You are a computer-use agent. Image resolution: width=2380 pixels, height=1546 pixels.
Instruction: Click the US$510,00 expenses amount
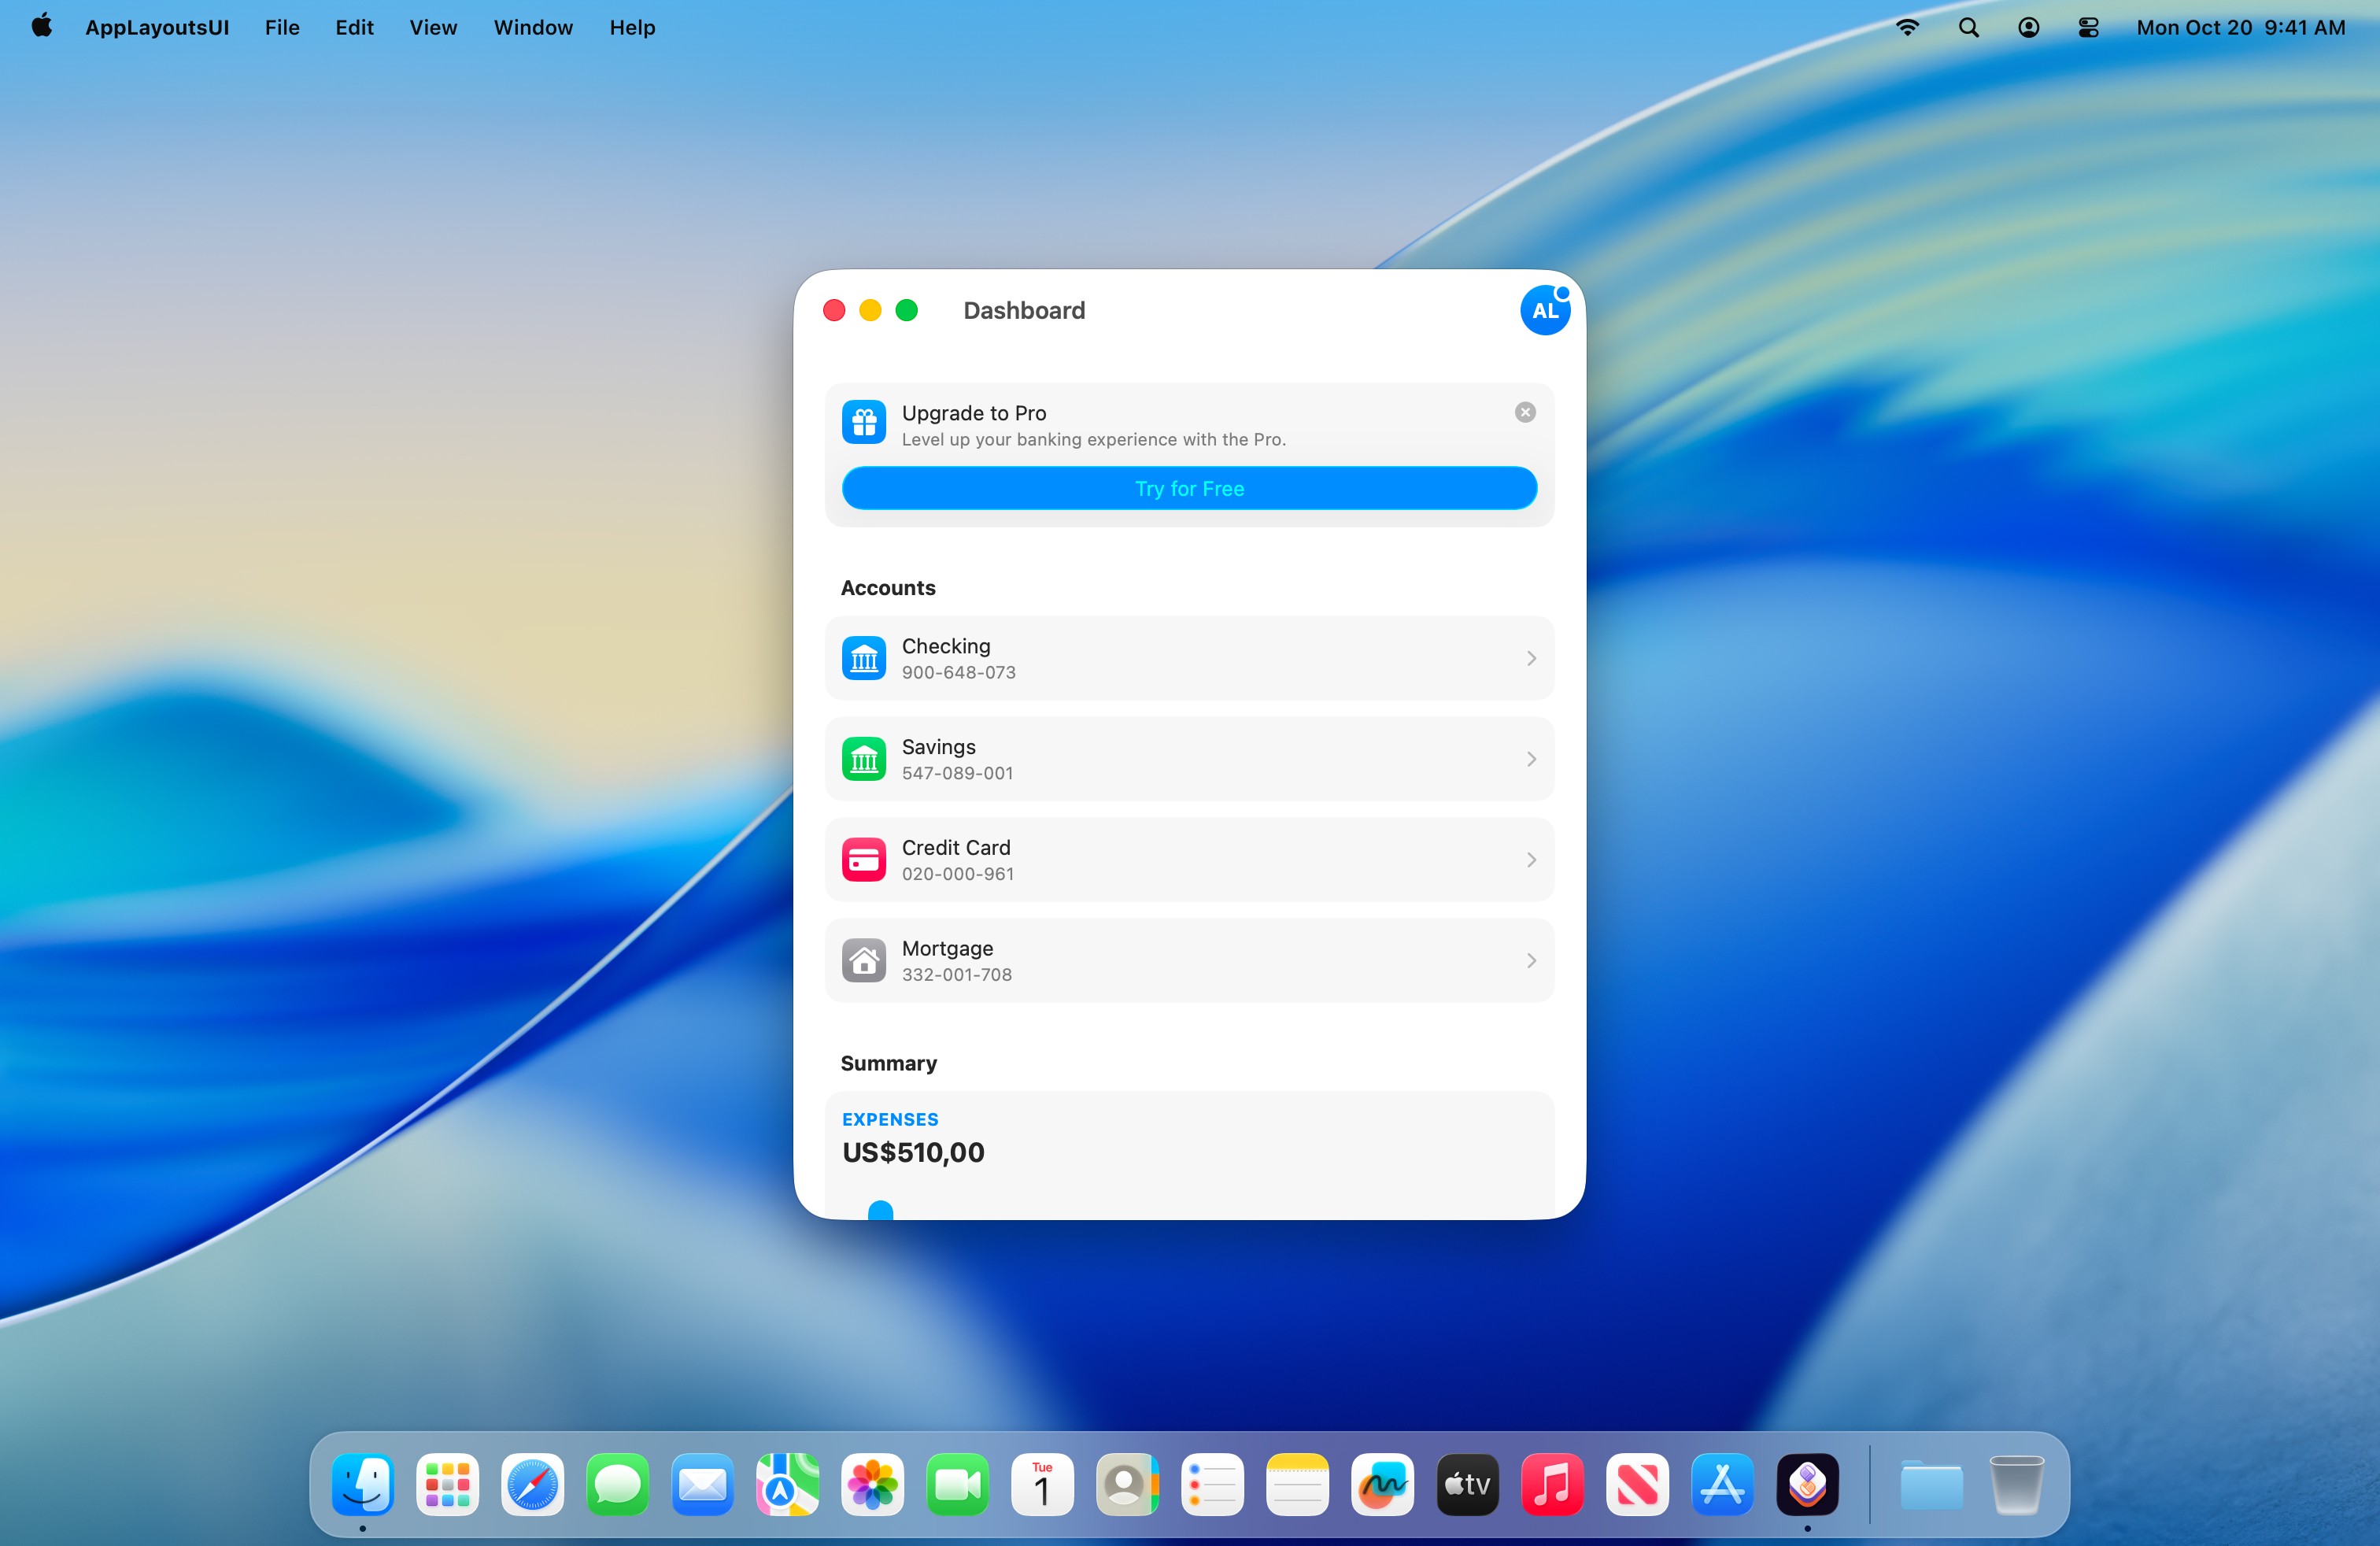click(x=912, y=1152)
